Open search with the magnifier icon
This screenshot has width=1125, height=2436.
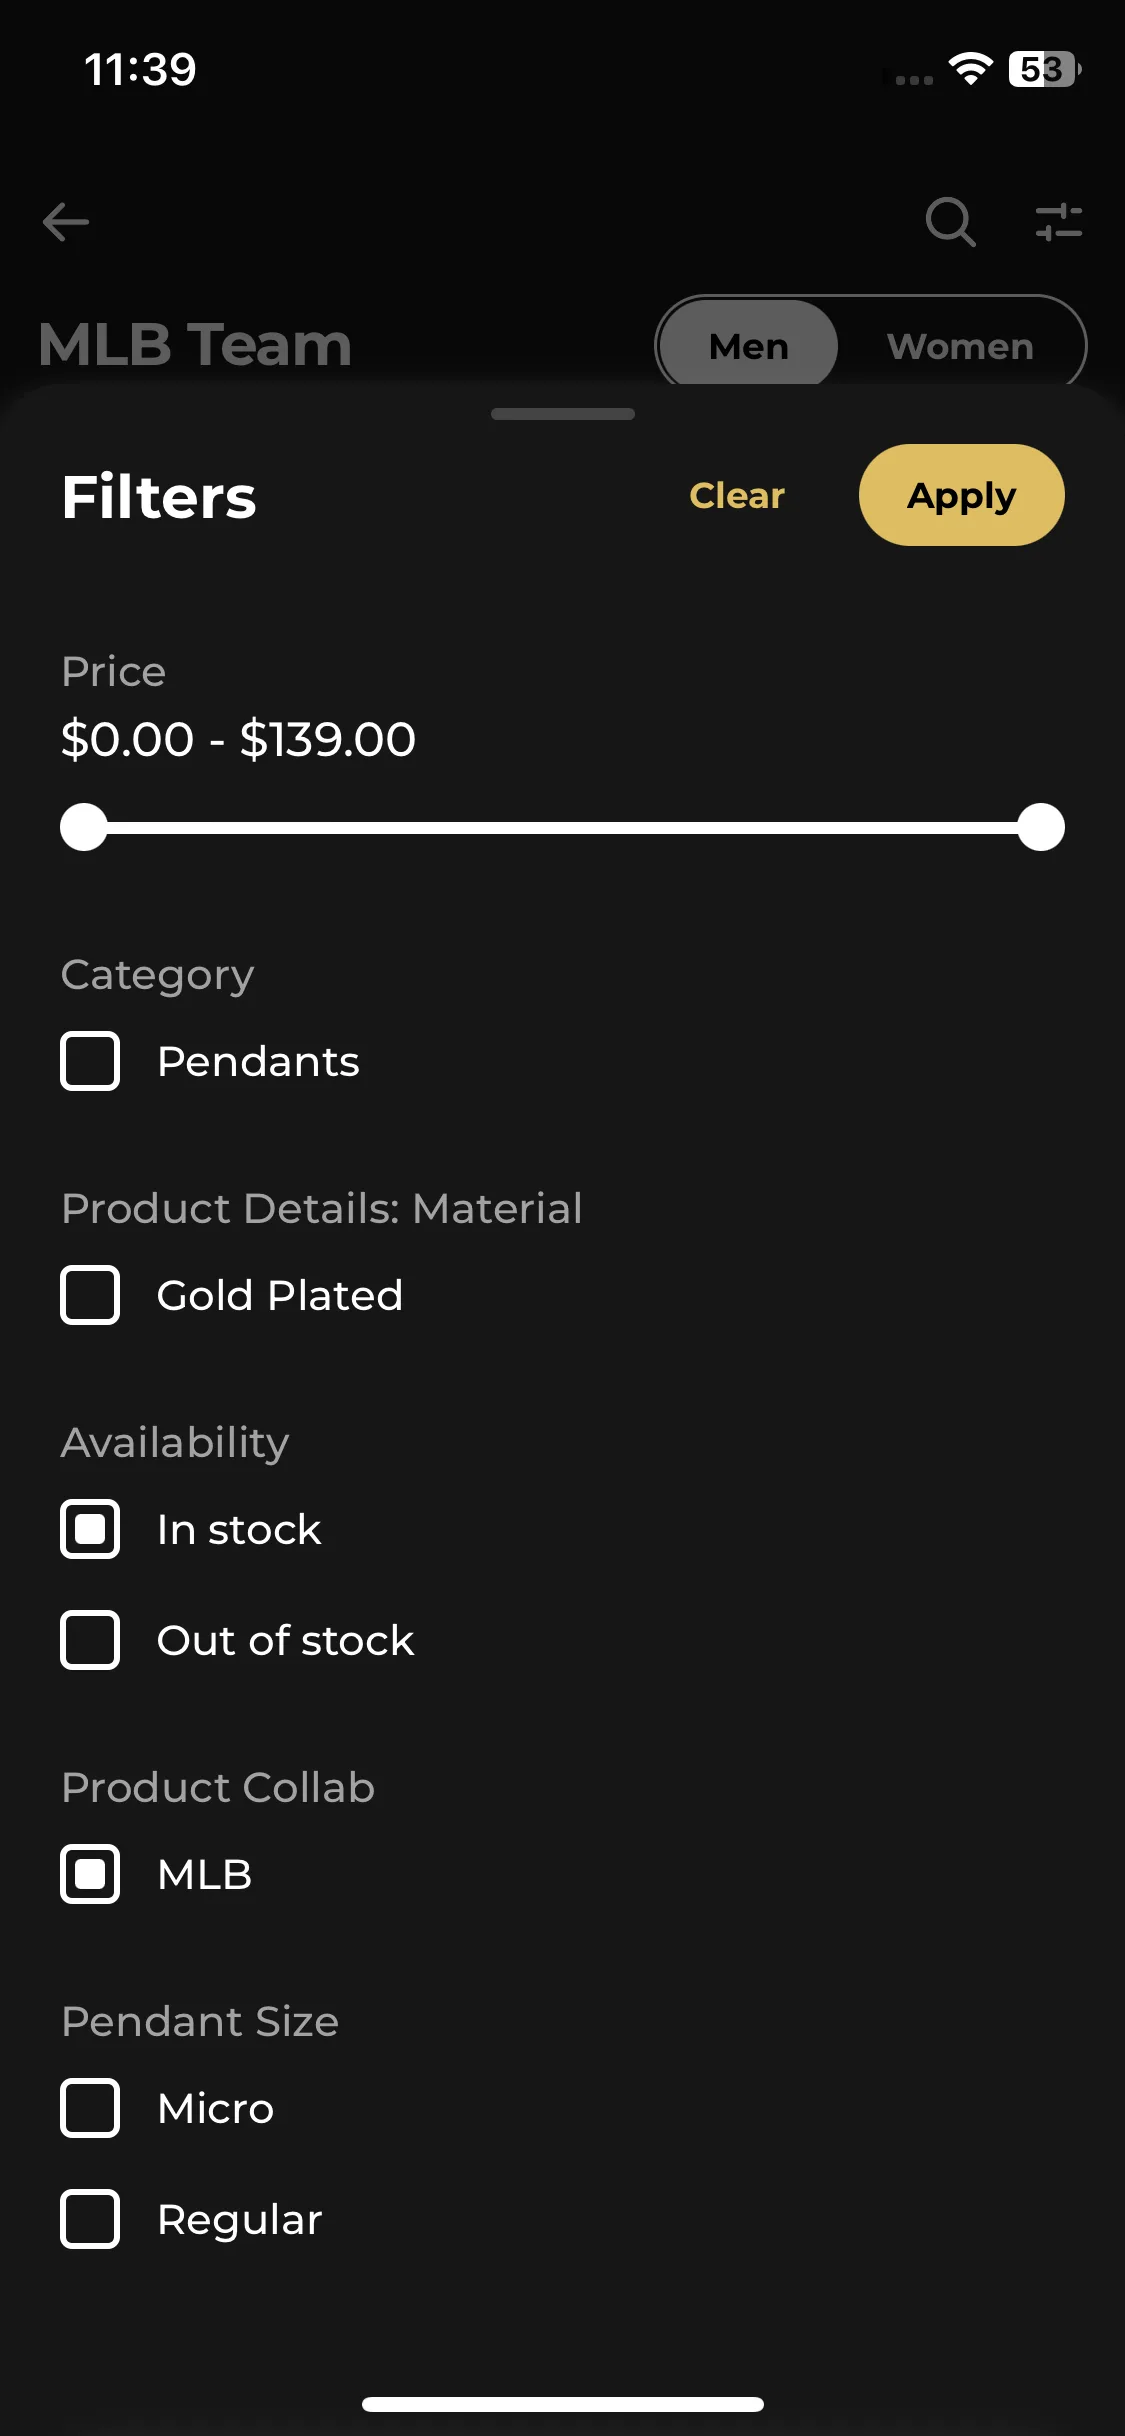click(950, 222)
